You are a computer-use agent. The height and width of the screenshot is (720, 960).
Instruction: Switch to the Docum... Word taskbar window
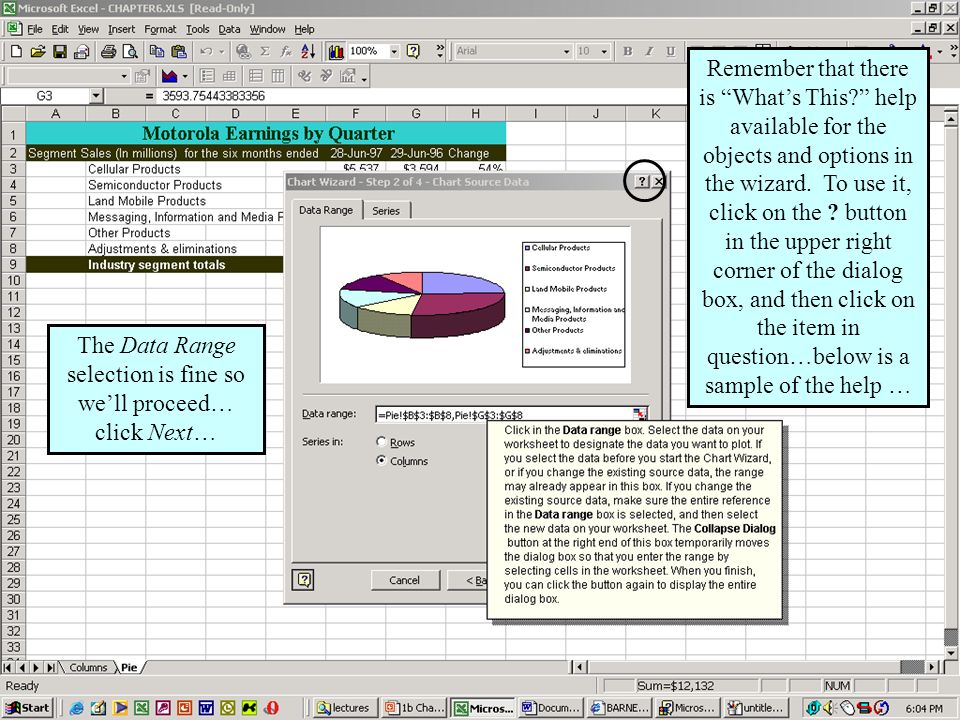[x=550, y=708]
